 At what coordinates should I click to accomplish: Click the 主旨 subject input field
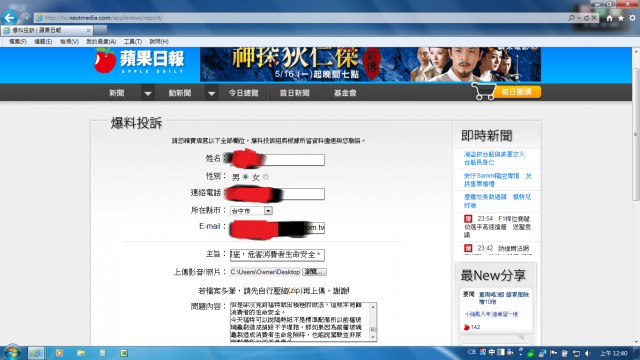(277, 255)
